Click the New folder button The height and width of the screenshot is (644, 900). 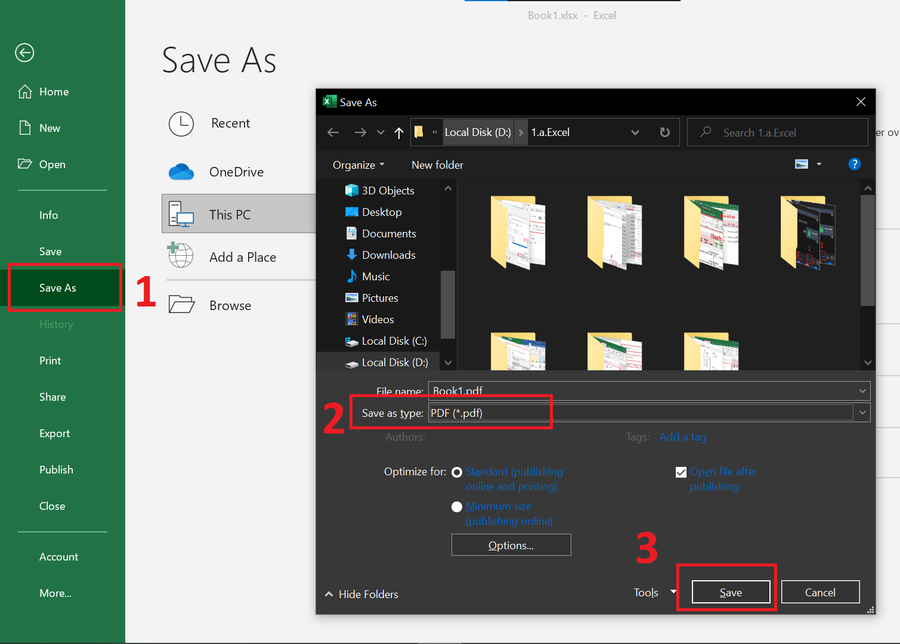tap(437, 165)
